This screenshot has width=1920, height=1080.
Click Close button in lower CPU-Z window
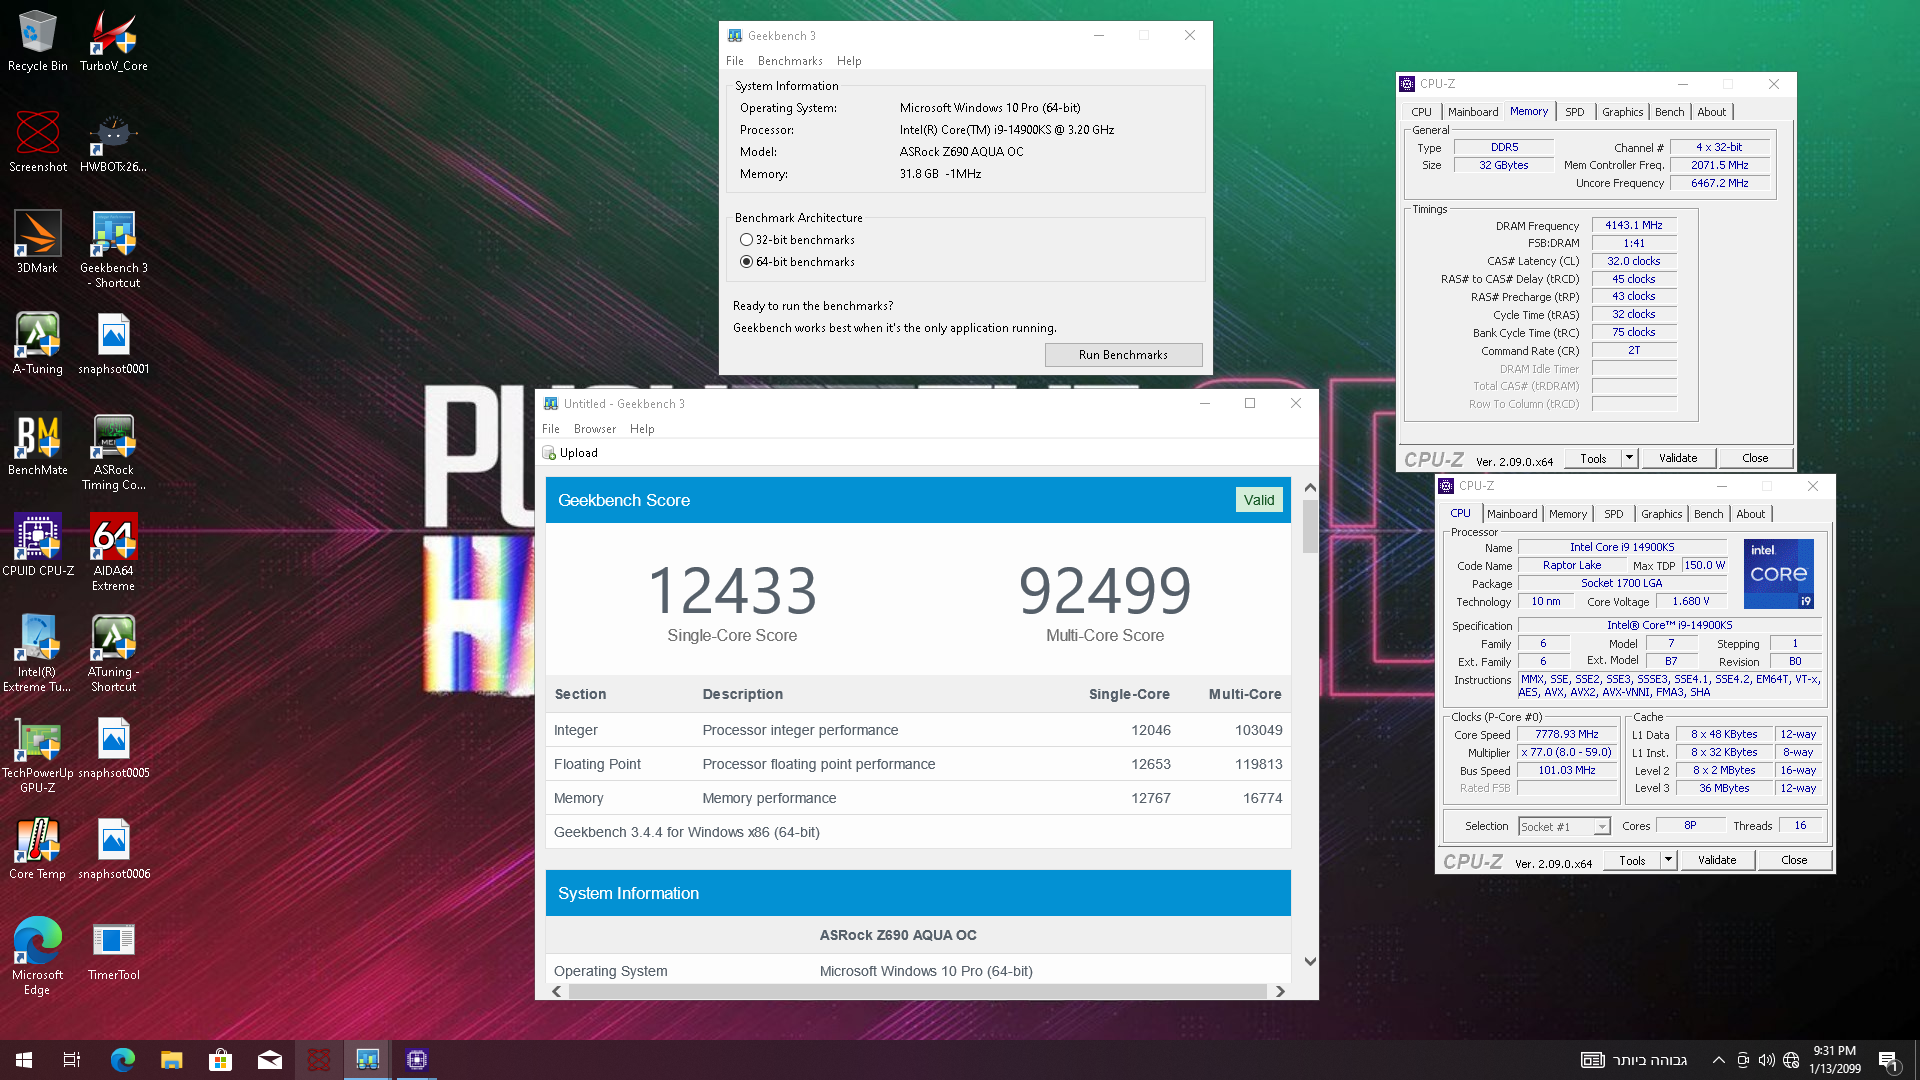click(x=1794, y=860)
